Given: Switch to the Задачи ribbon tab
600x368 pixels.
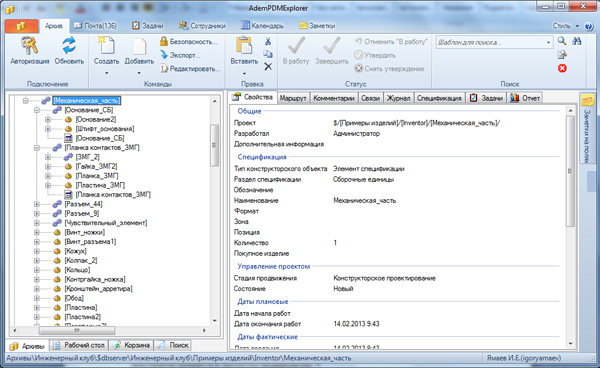Looking at the screenshot, I should coord(148,26).
